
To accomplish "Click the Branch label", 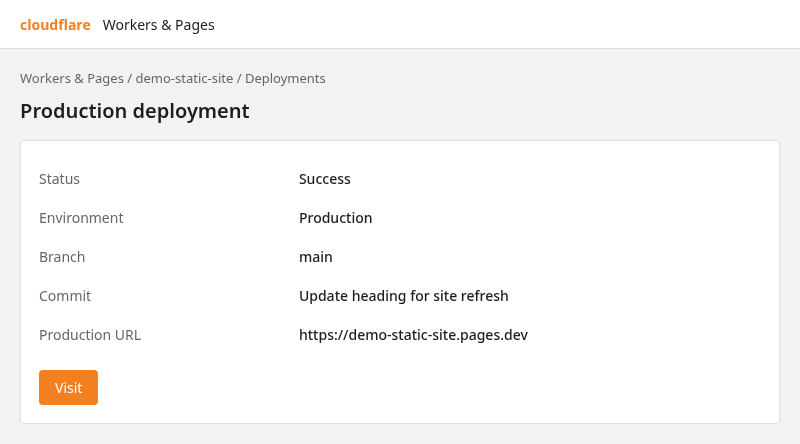I will [62, 257].
